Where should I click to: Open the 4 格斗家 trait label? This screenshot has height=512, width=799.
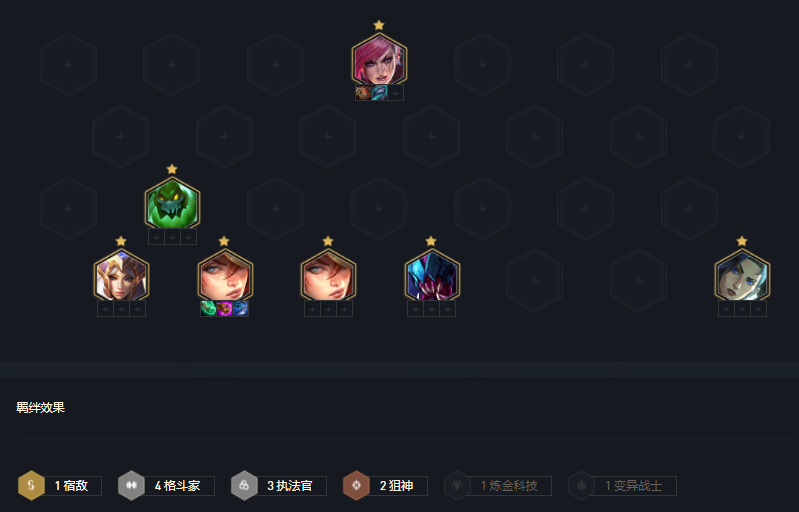[177, 486]
